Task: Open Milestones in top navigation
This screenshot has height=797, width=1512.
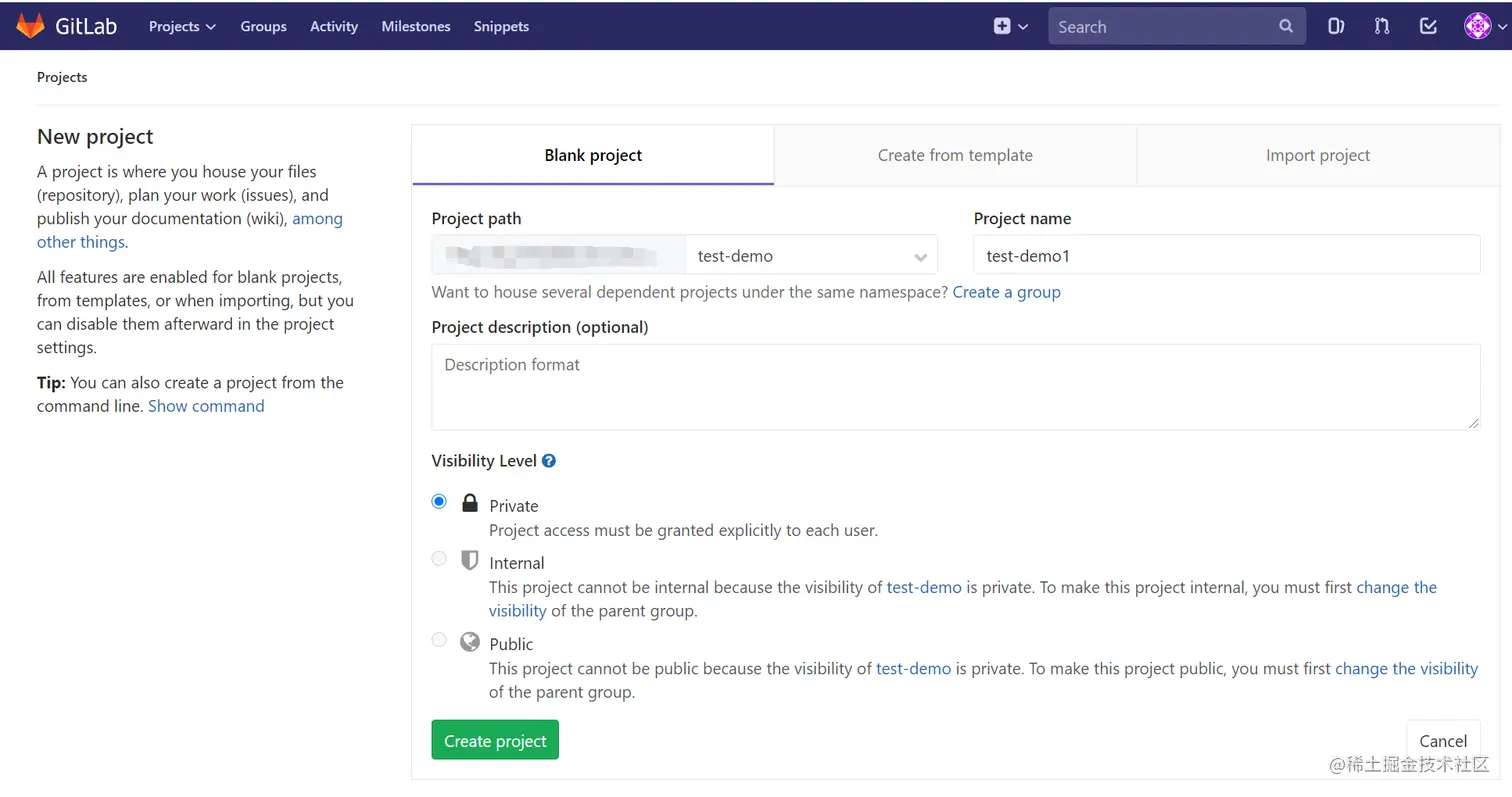Action: tap(416, 26)
